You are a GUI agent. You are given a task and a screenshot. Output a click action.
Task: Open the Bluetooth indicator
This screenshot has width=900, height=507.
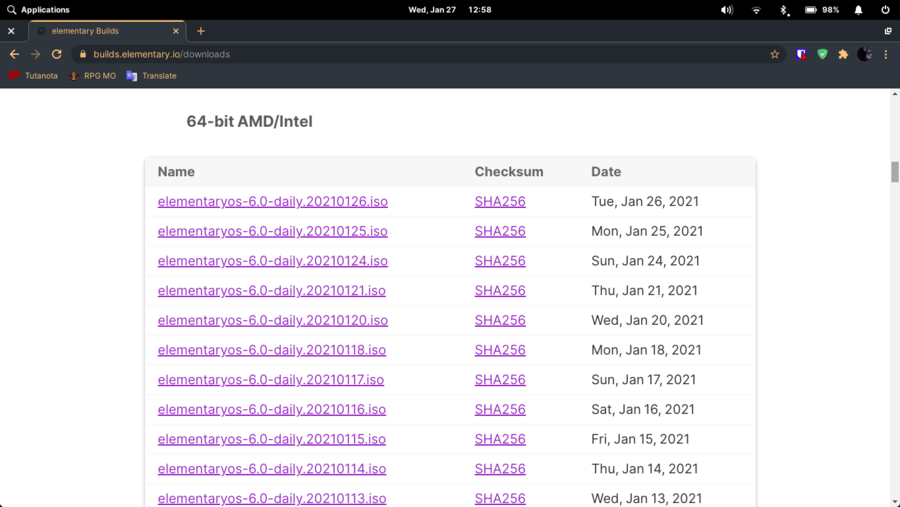783,10
